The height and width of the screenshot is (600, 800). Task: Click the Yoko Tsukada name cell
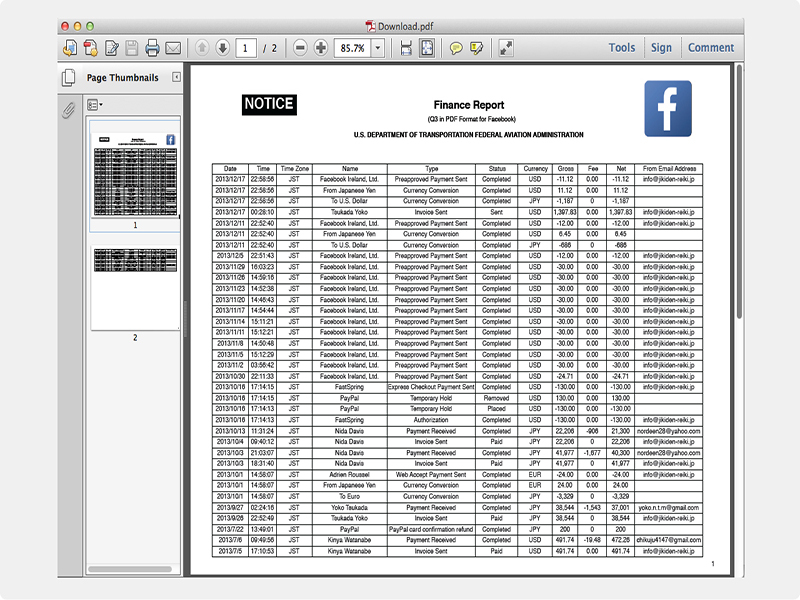[x=349, y=508]
